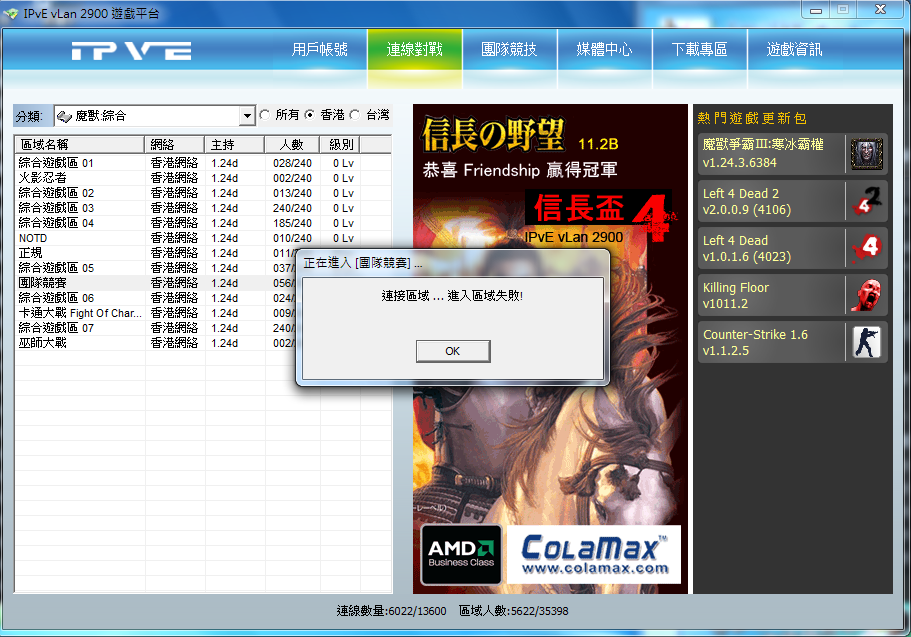
Task: Click the 信長の野望 11.2B banner image
Action: pyautogui.click(x=550, y=349)
